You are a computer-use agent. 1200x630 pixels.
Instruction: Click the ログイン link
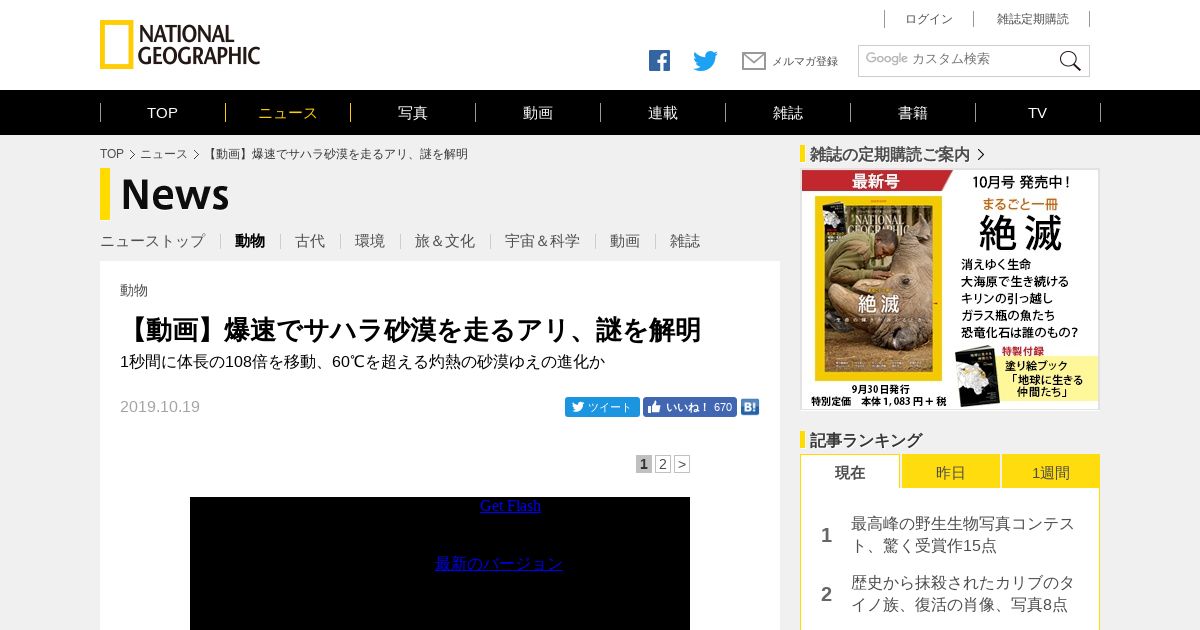click(x=929, y=19)
